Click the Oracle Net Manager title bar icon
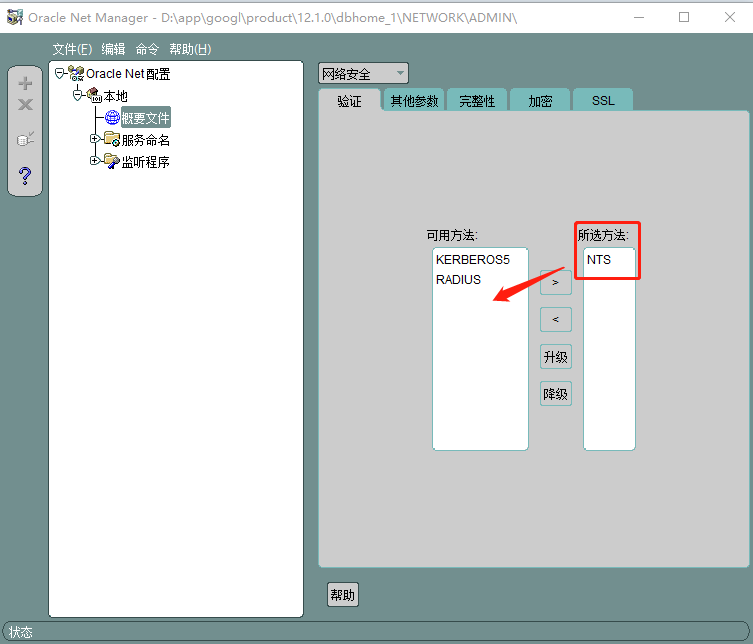The height and width of the screenshot is (644, 753). 14,17
